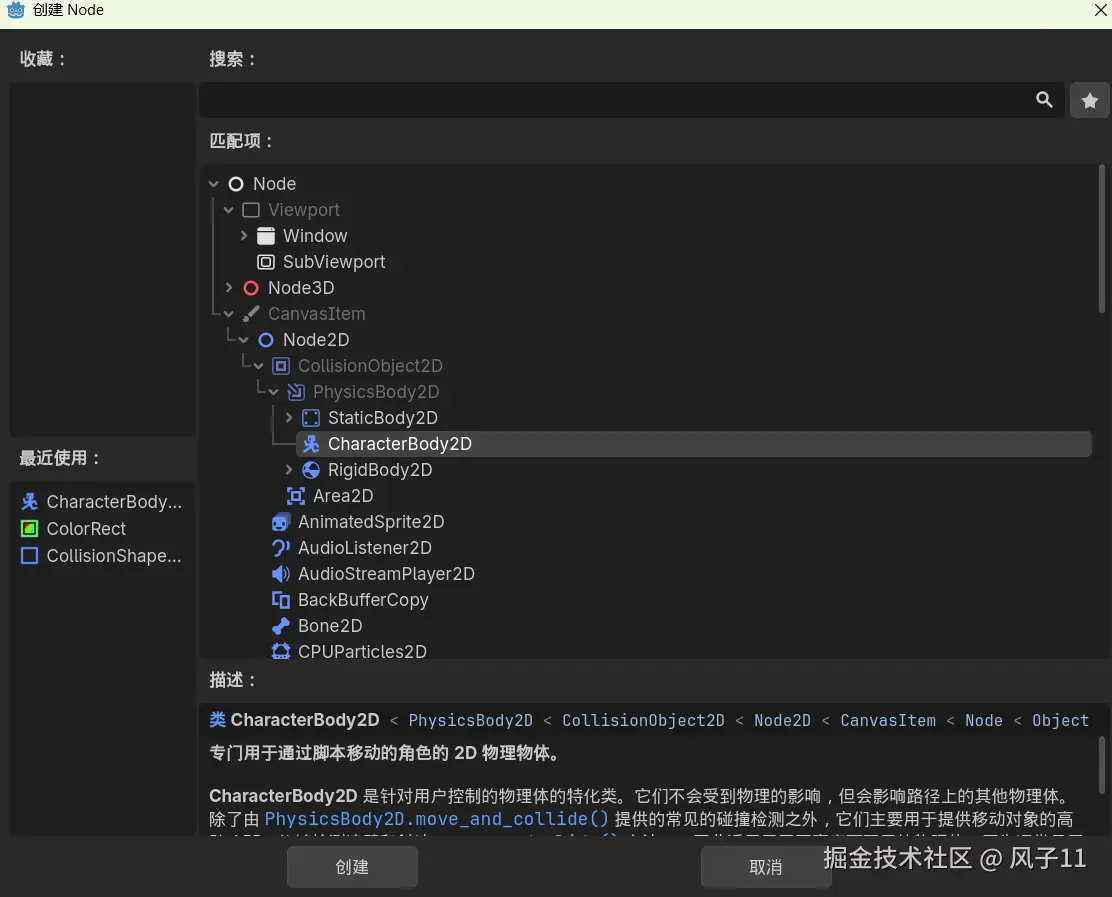Viewport: 1112px width, 897px height.
Task: Expand the StaticBody2D branch
Action: (x=288, y=418)
